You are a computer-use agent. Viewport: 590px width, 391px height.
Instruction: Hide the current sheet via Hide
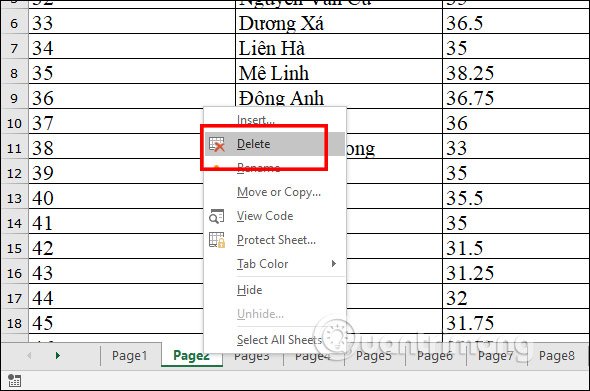[x=275, y=290]
